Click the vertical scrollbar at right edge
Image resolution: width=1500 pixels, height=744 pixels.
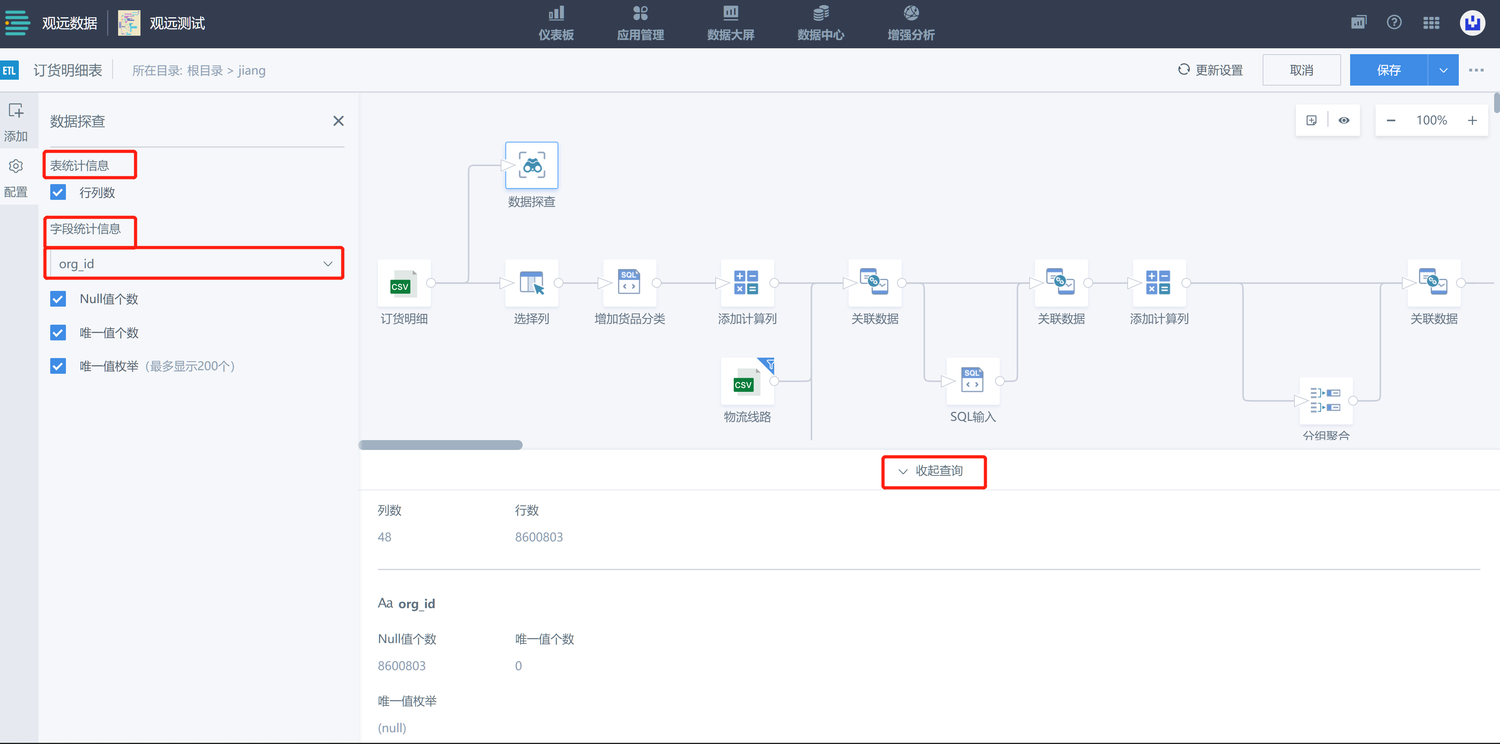click(x=1496, y=102)
